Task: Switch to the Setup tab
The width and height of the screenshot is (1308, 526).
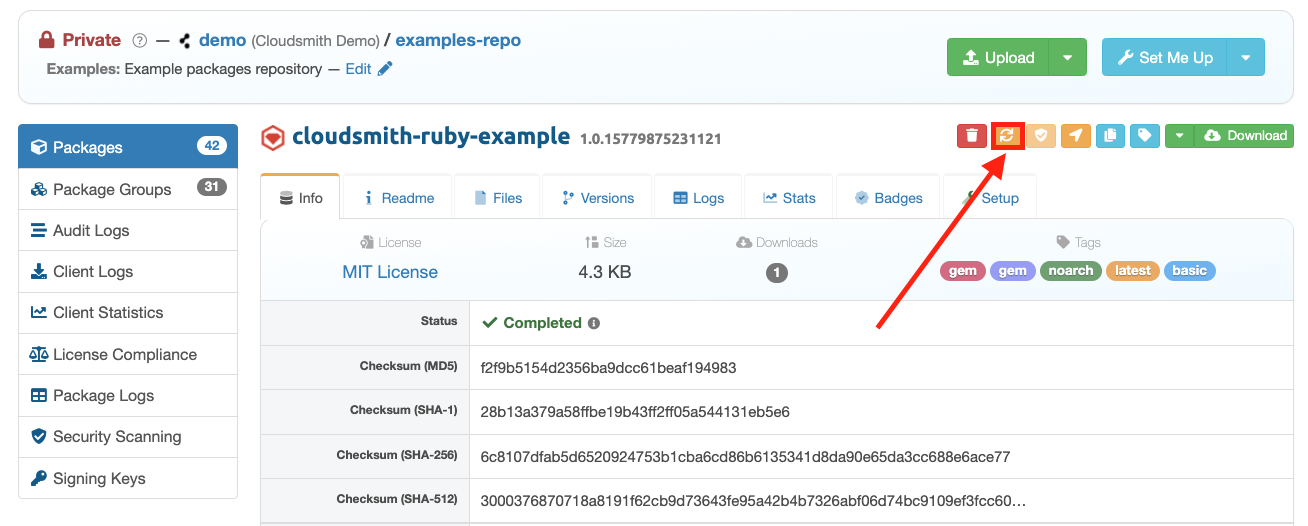Action: [990, 198]
